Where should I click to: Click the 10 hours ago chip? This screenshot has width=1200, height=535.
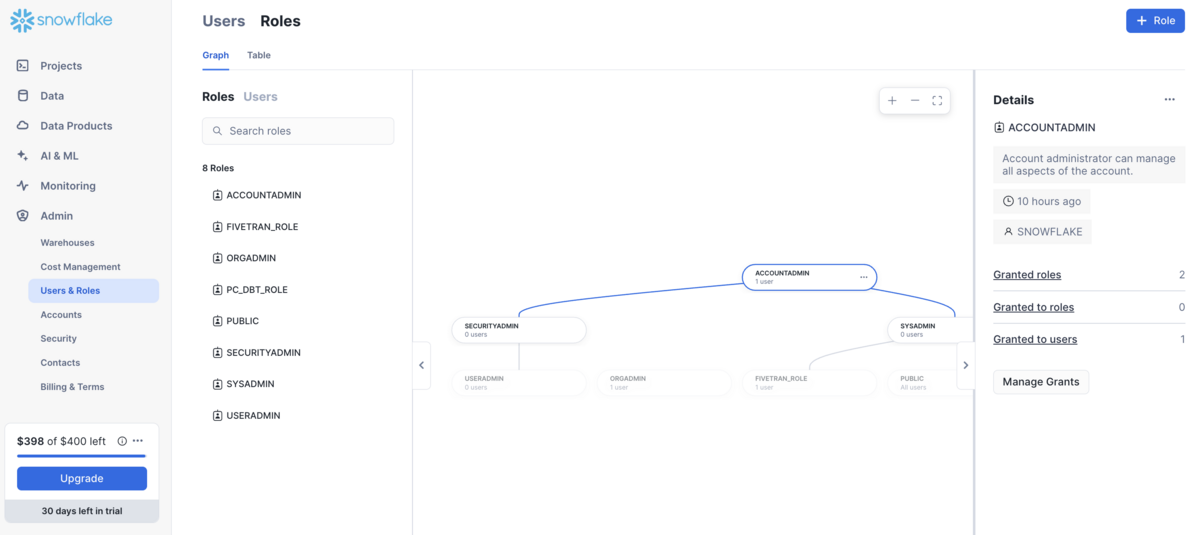1042,201
